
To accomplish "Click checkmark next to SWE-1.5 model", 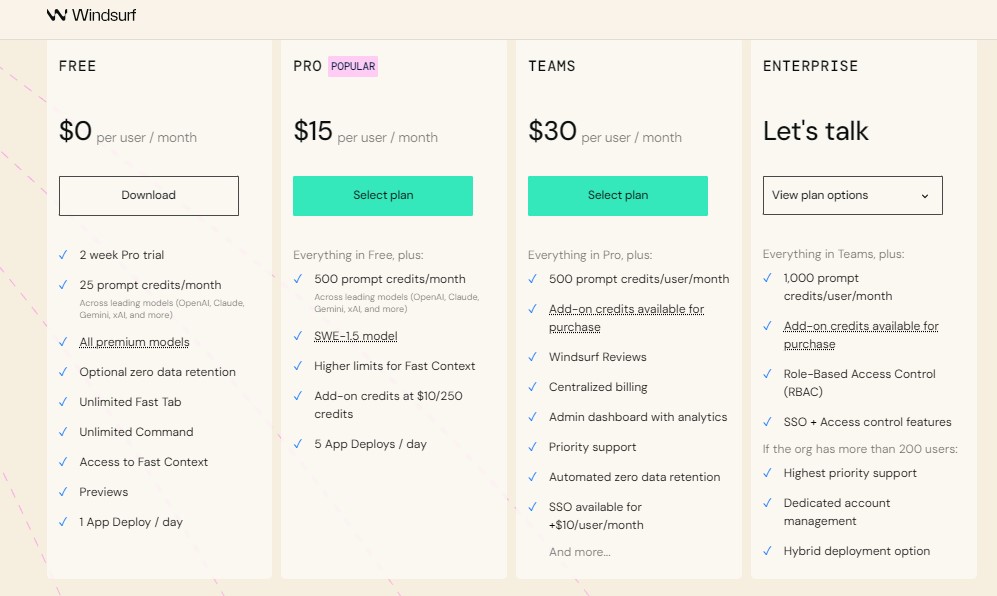I will coord(298,336).
